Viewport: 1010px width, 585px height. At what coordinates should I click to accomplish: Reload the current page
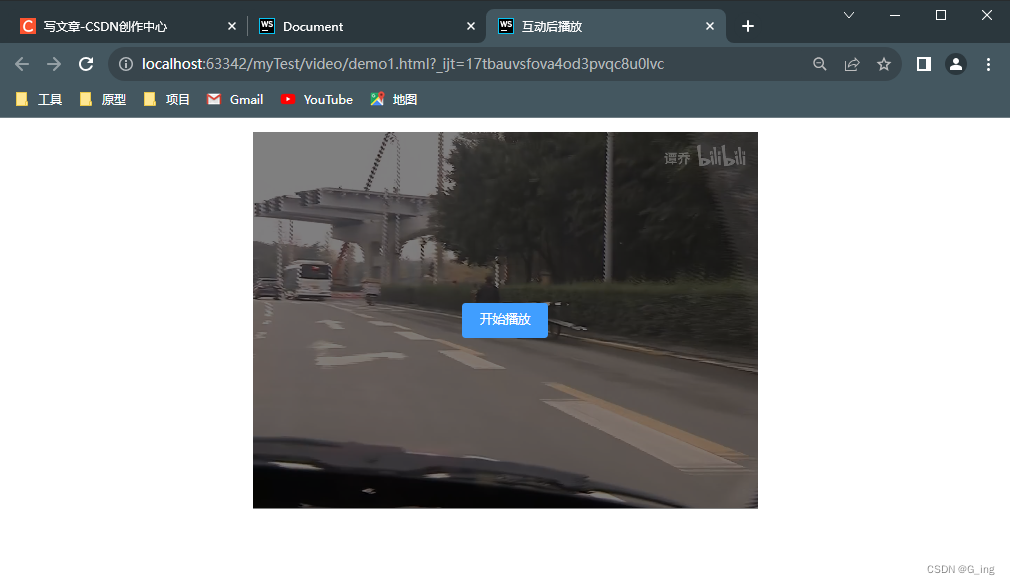point(86,64)
